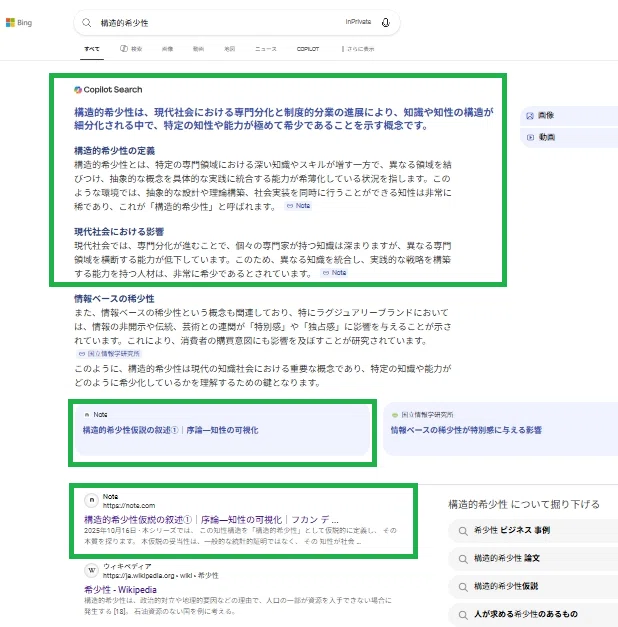Click the heading 現代社会における影響
This screenshot has height=627, width=618.
coord(119,232)
